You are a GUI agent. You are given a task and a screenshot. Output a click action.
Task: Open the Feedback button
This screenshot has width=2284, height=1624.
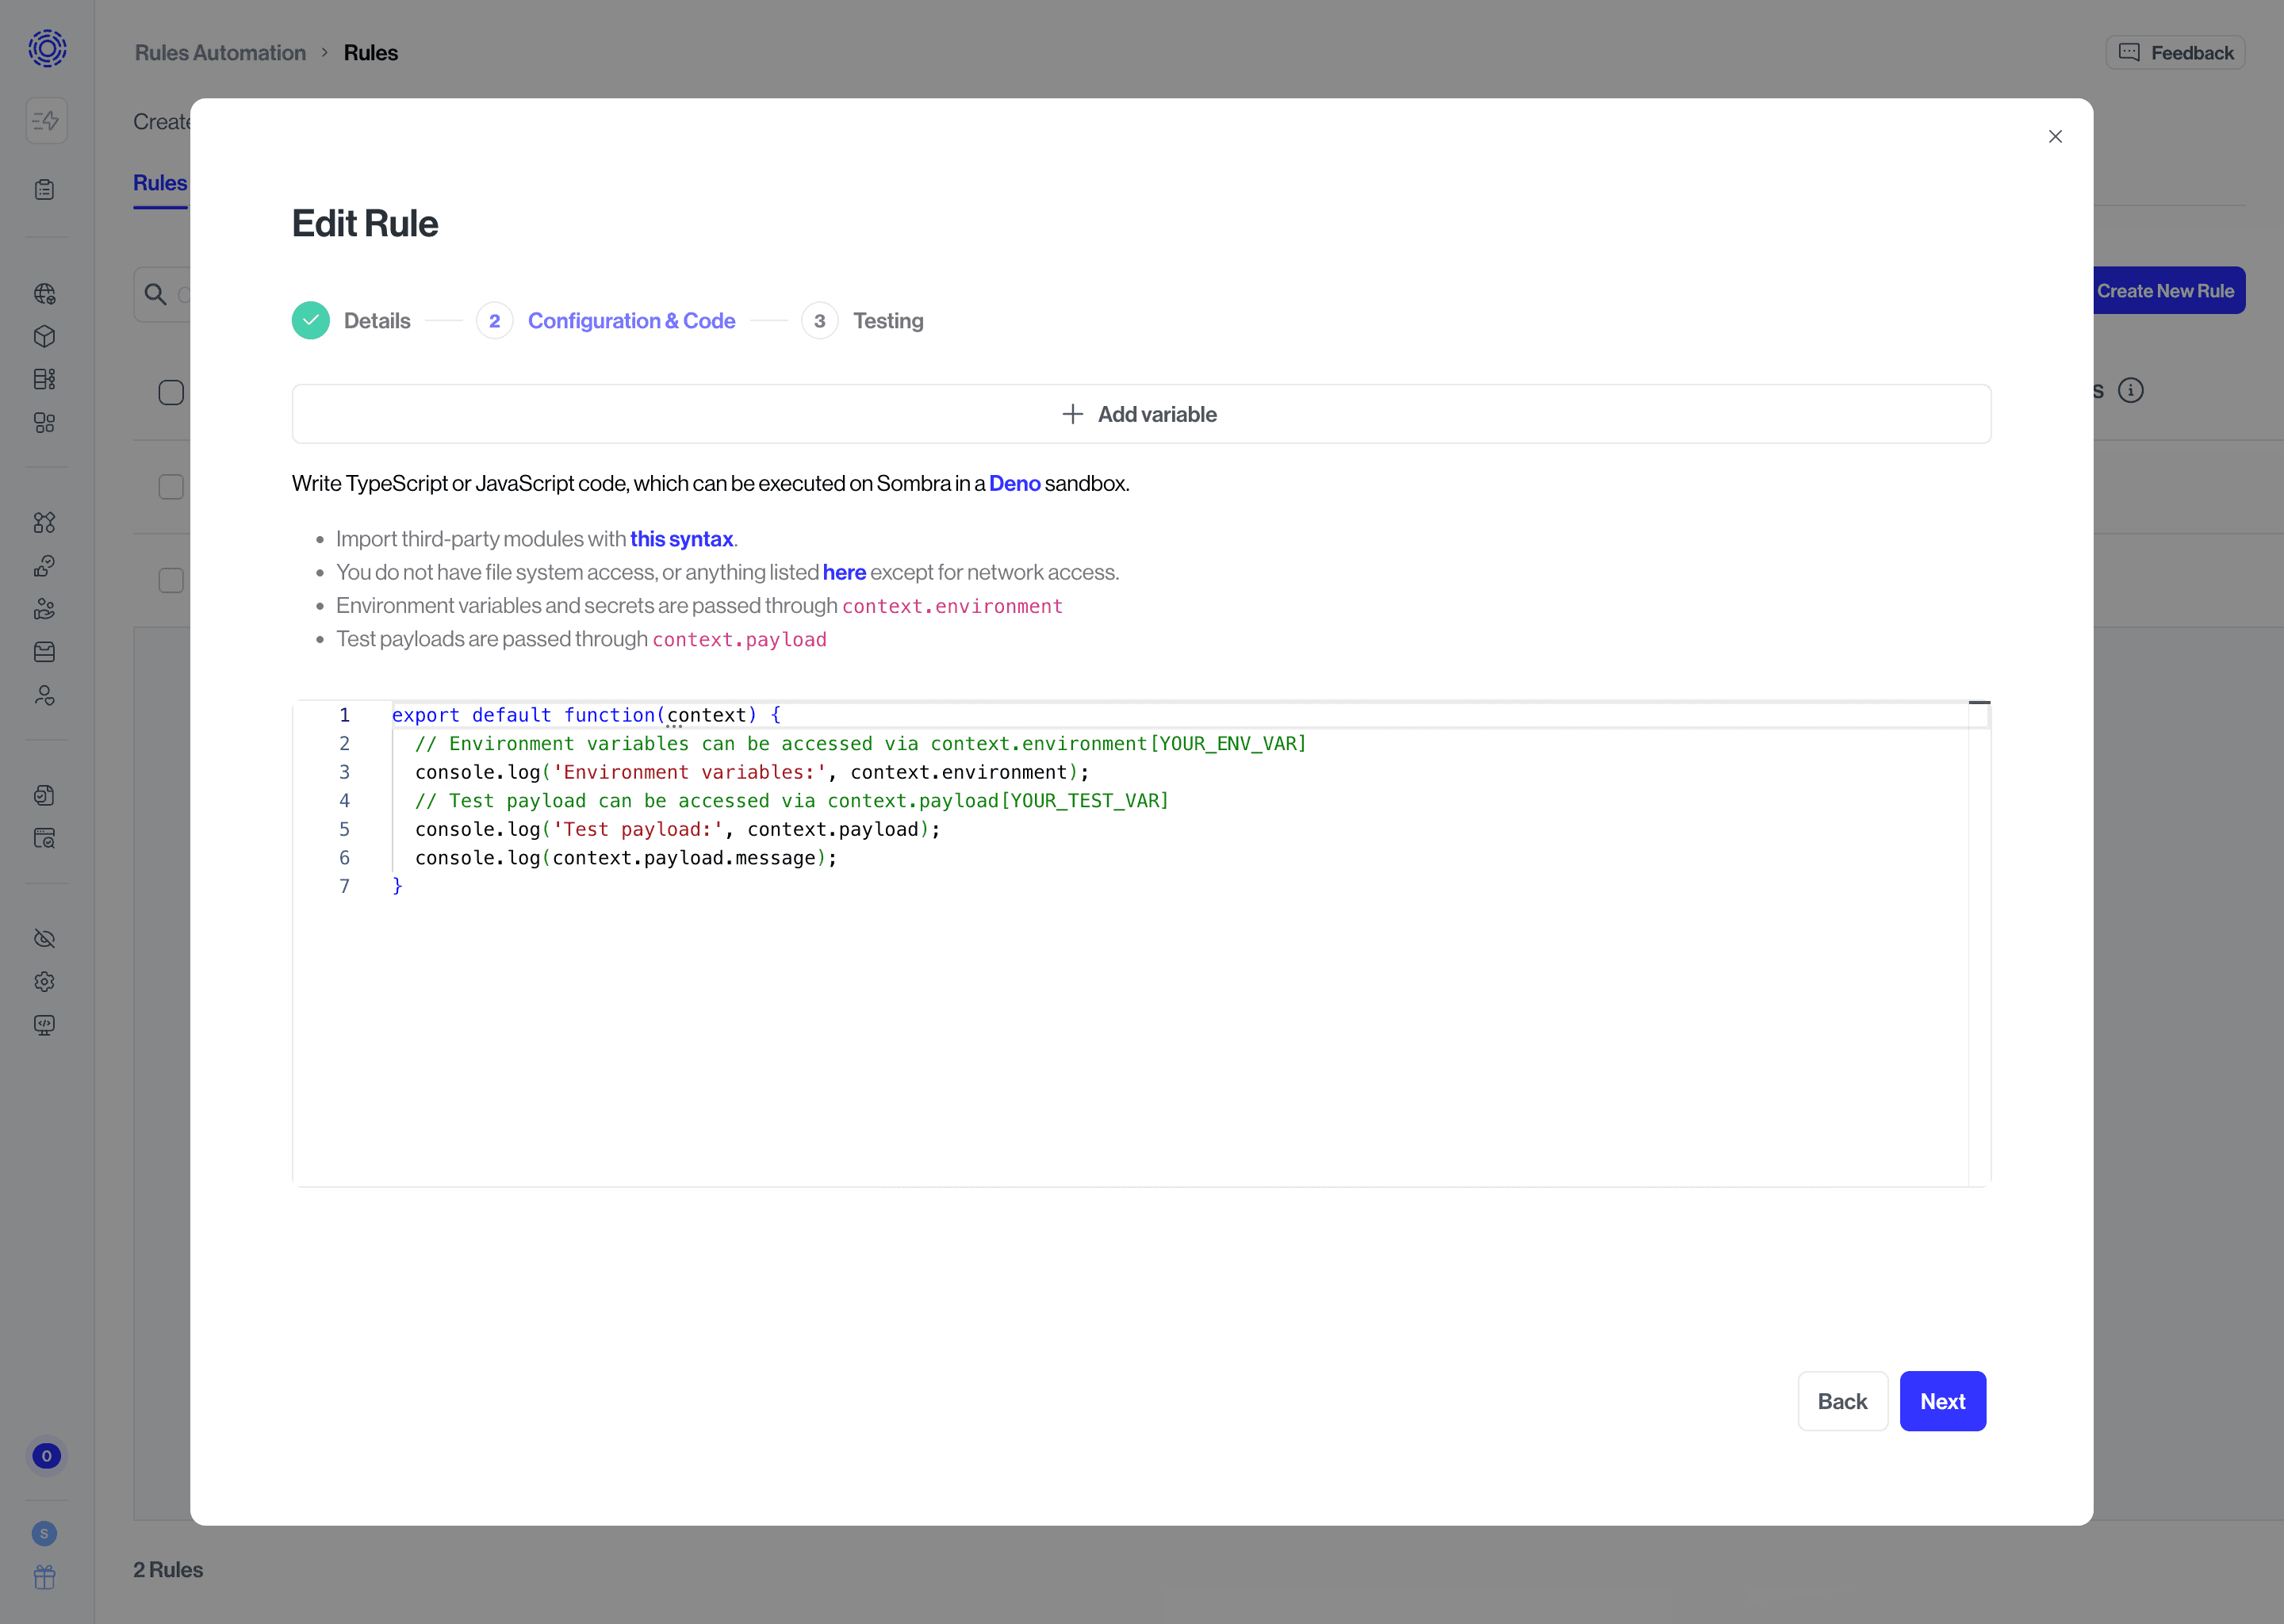[2175, 53]
